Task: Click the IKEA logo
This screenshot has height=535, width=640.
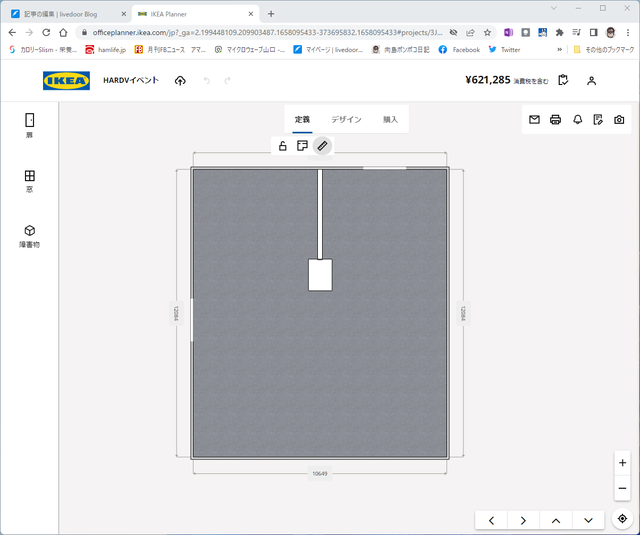Action: [x=66, y=80]
